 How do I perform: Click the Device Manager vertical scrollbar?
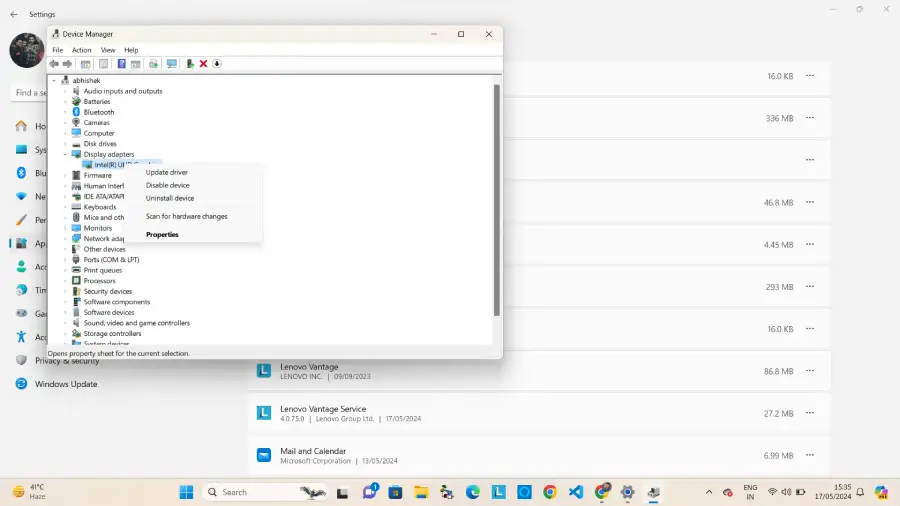click(496, 200)
